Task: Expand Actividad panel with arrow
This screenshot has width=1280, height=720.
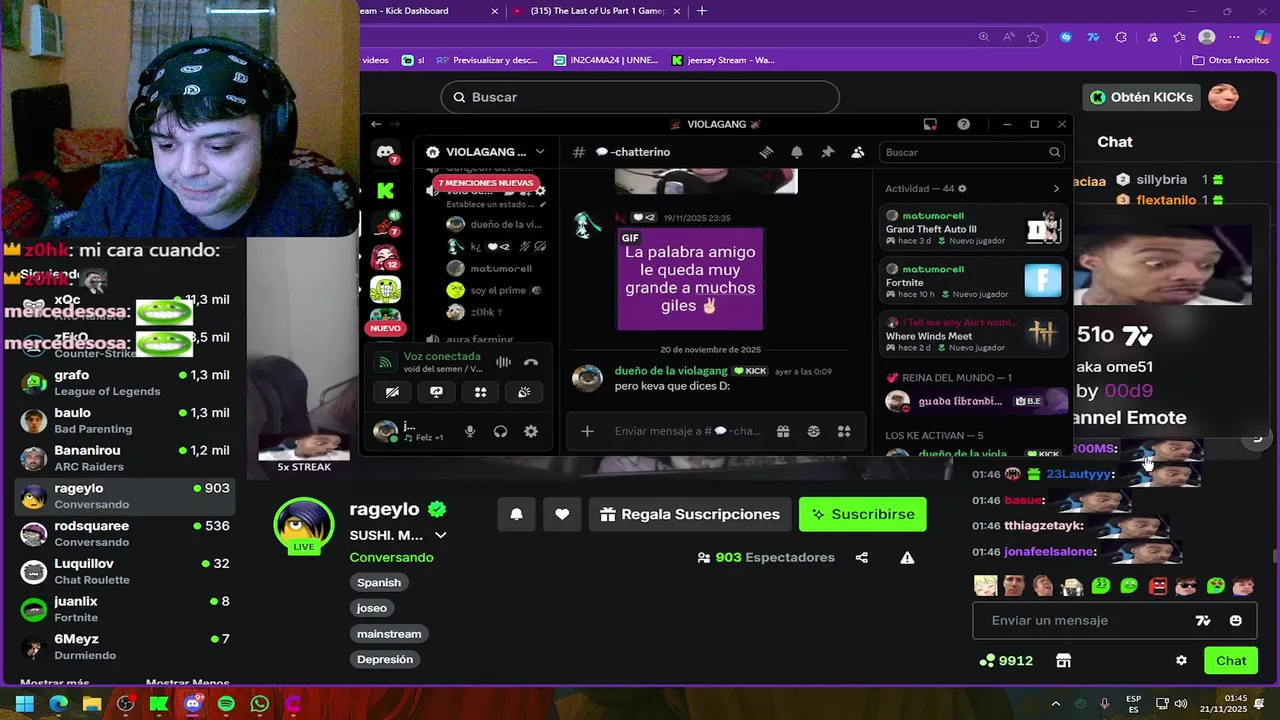Action: tap(1056, 188)
